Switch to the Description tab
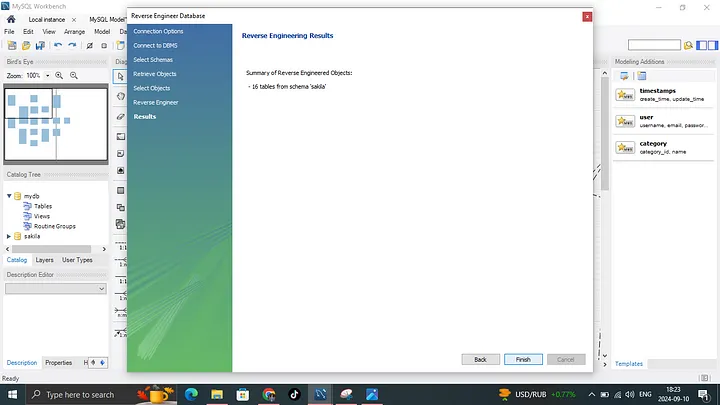The image size is (720, 405). point(22,363)
